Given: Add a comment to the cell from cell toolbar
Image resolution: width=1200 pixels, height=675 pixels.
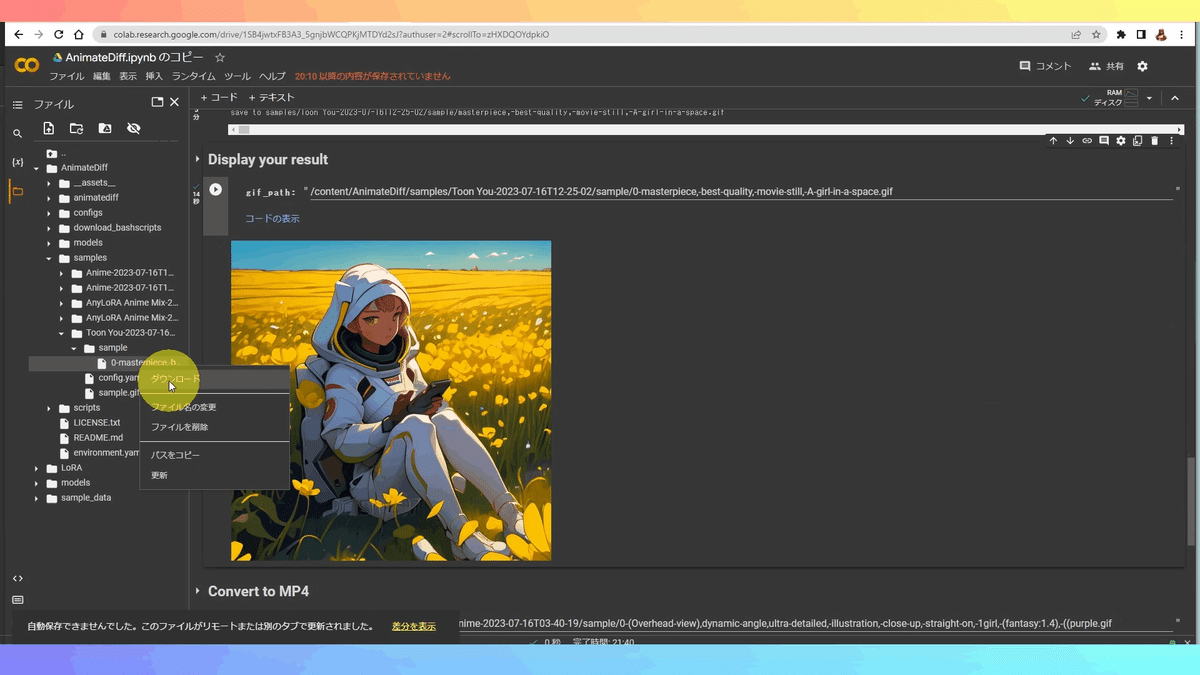Looking at the screenshot, I should (1104, 141).
